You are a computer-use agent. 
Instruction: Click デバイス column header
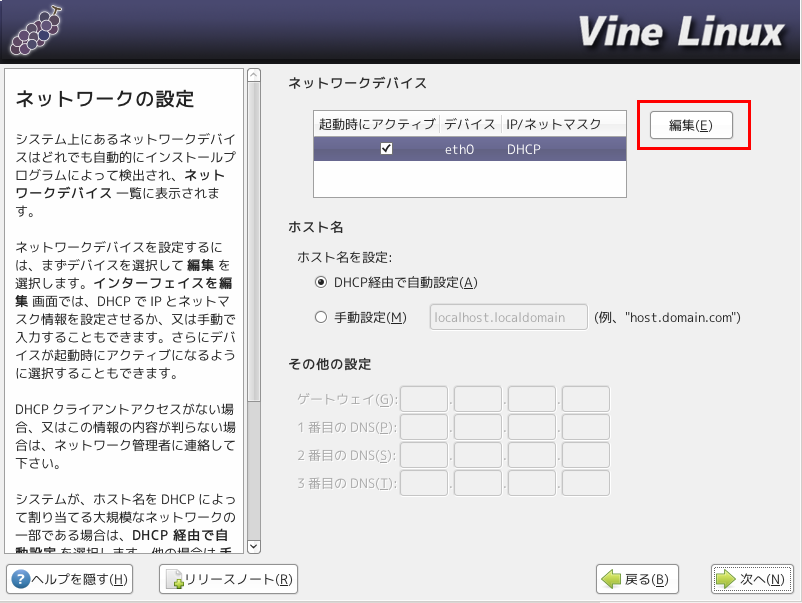point(470,124)
